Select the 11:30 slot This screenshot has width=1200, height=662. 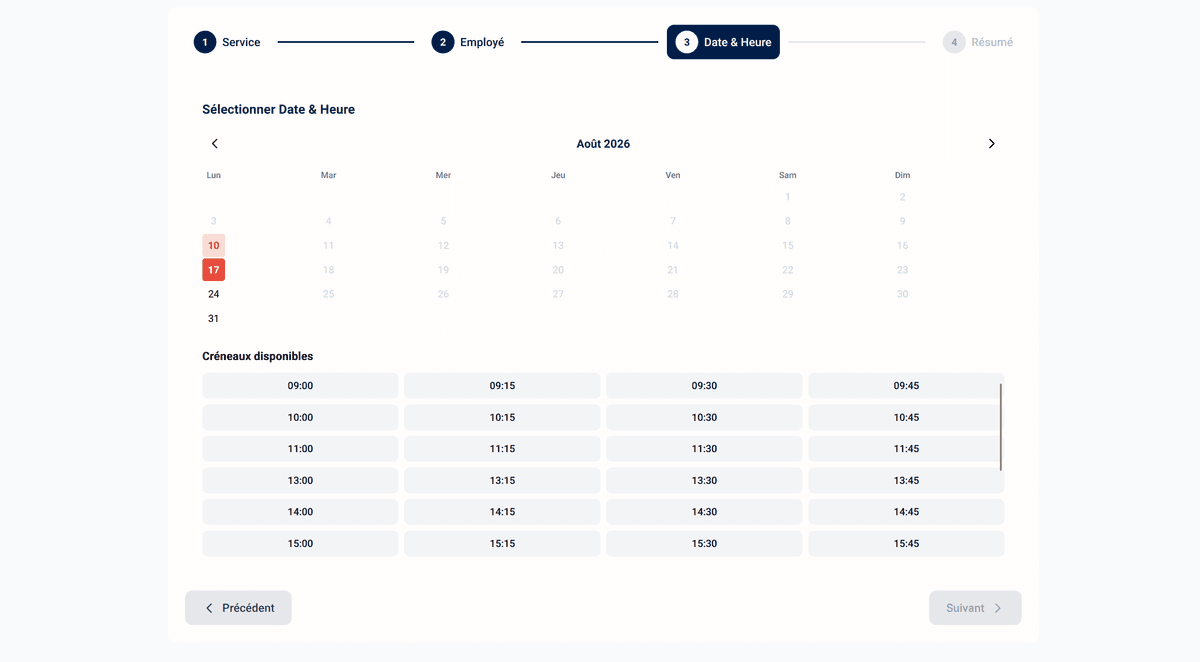pyautogui.click(x=704, y=449)
